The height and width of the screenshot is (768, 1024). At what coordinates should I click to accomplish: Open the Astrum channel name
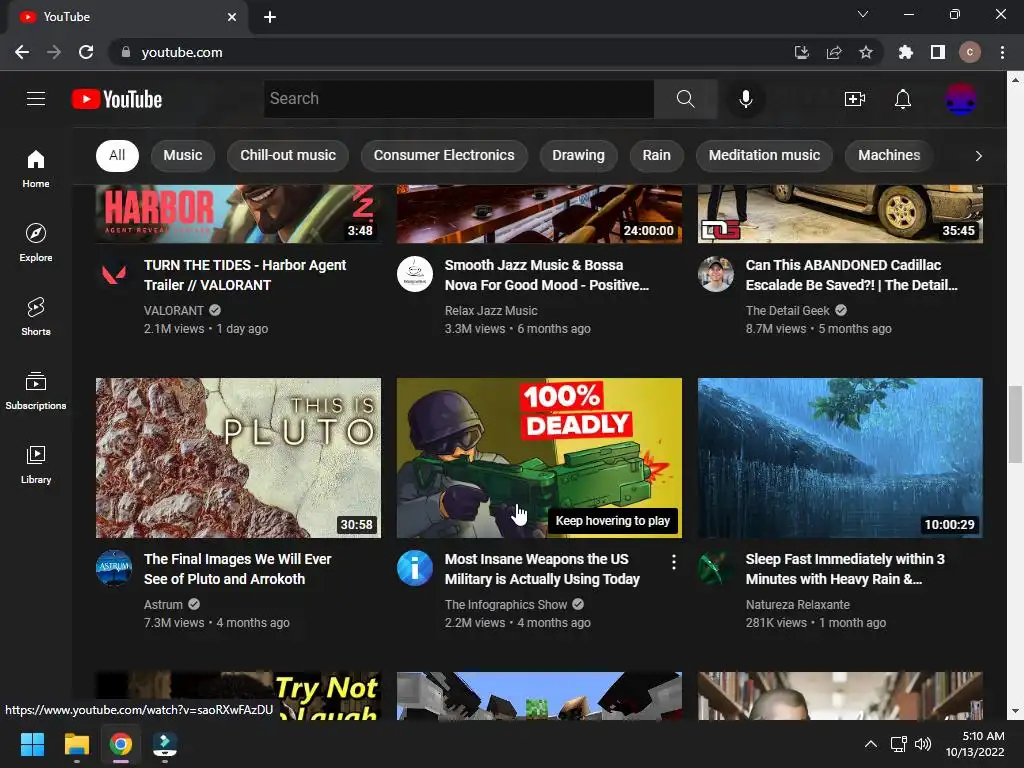pos(163,605)
